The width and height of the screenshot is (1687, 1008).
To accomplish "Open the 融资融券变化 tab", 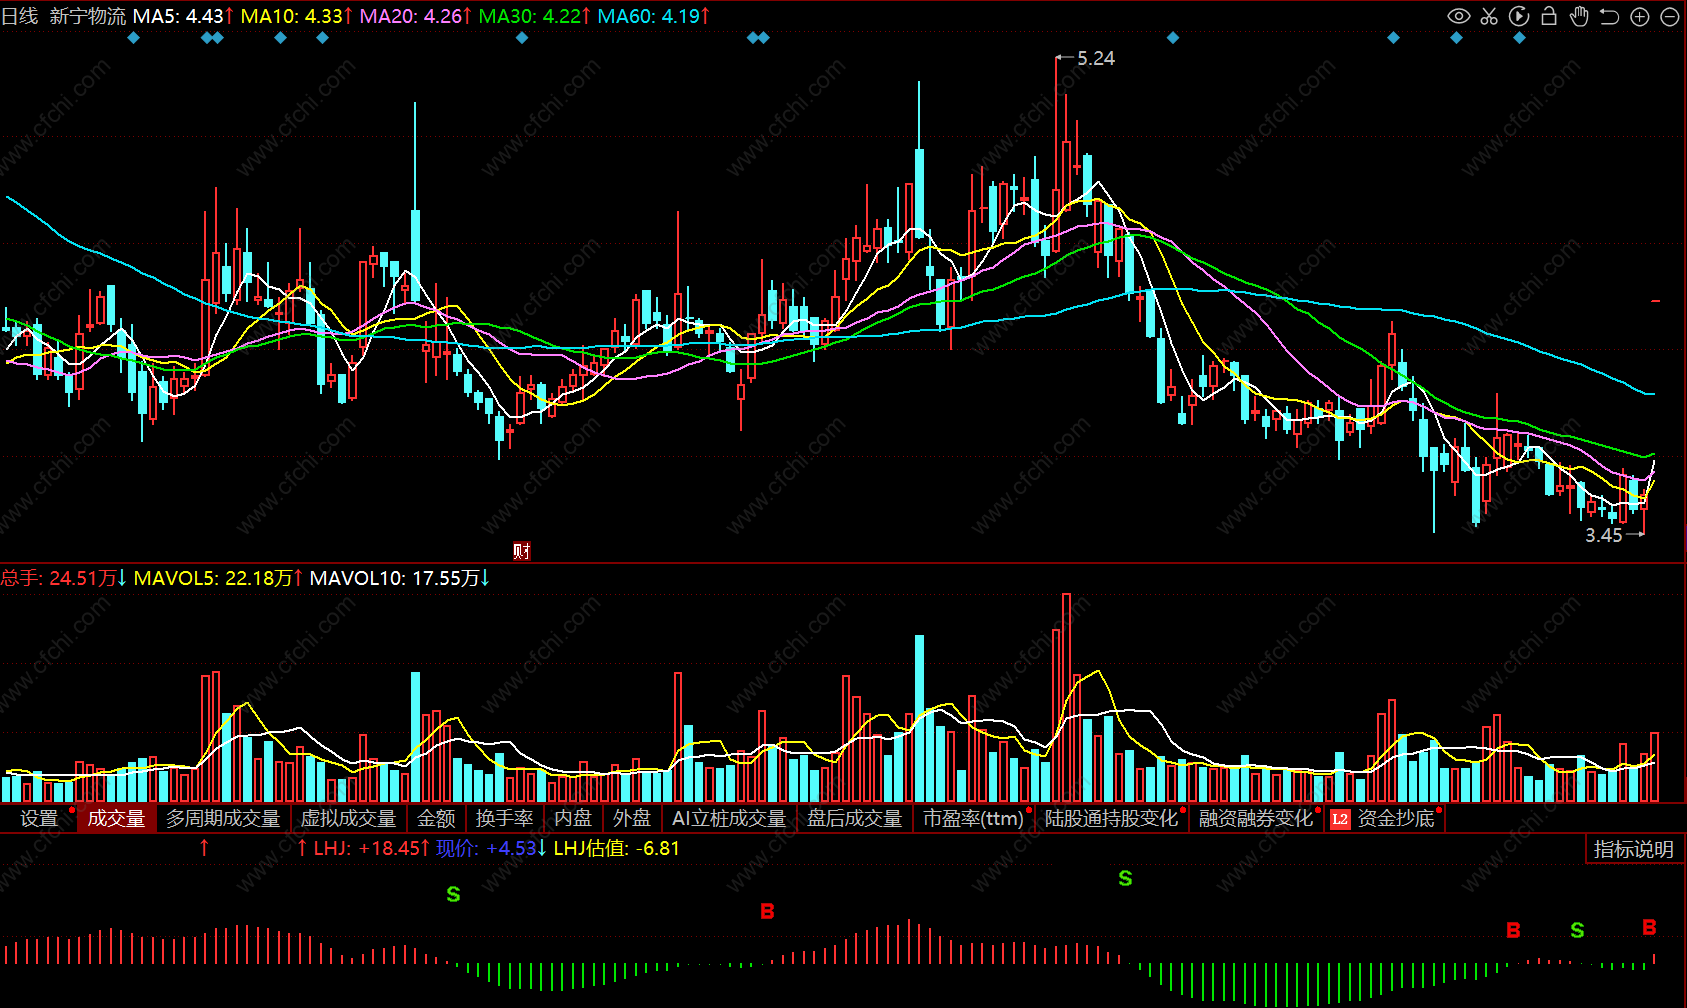I will coord(1255,818).
